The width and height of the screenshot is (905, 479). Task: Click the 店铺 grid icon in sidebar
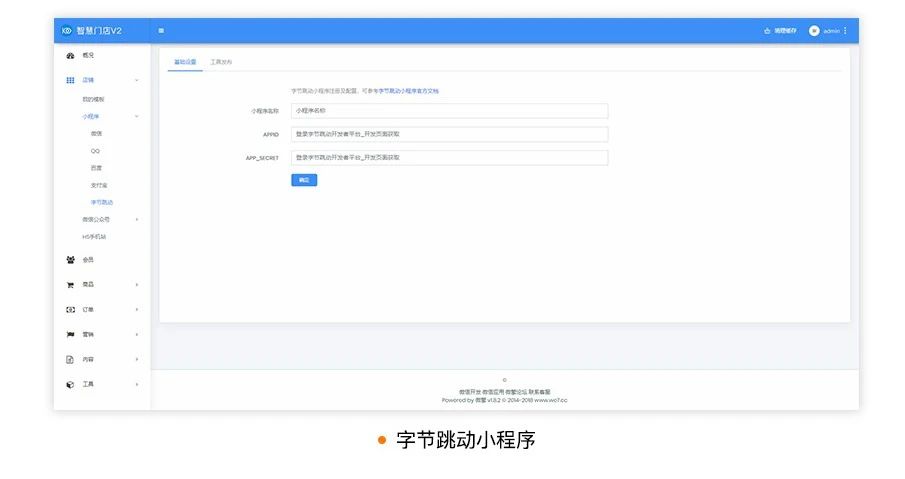(x=70, y=80)
